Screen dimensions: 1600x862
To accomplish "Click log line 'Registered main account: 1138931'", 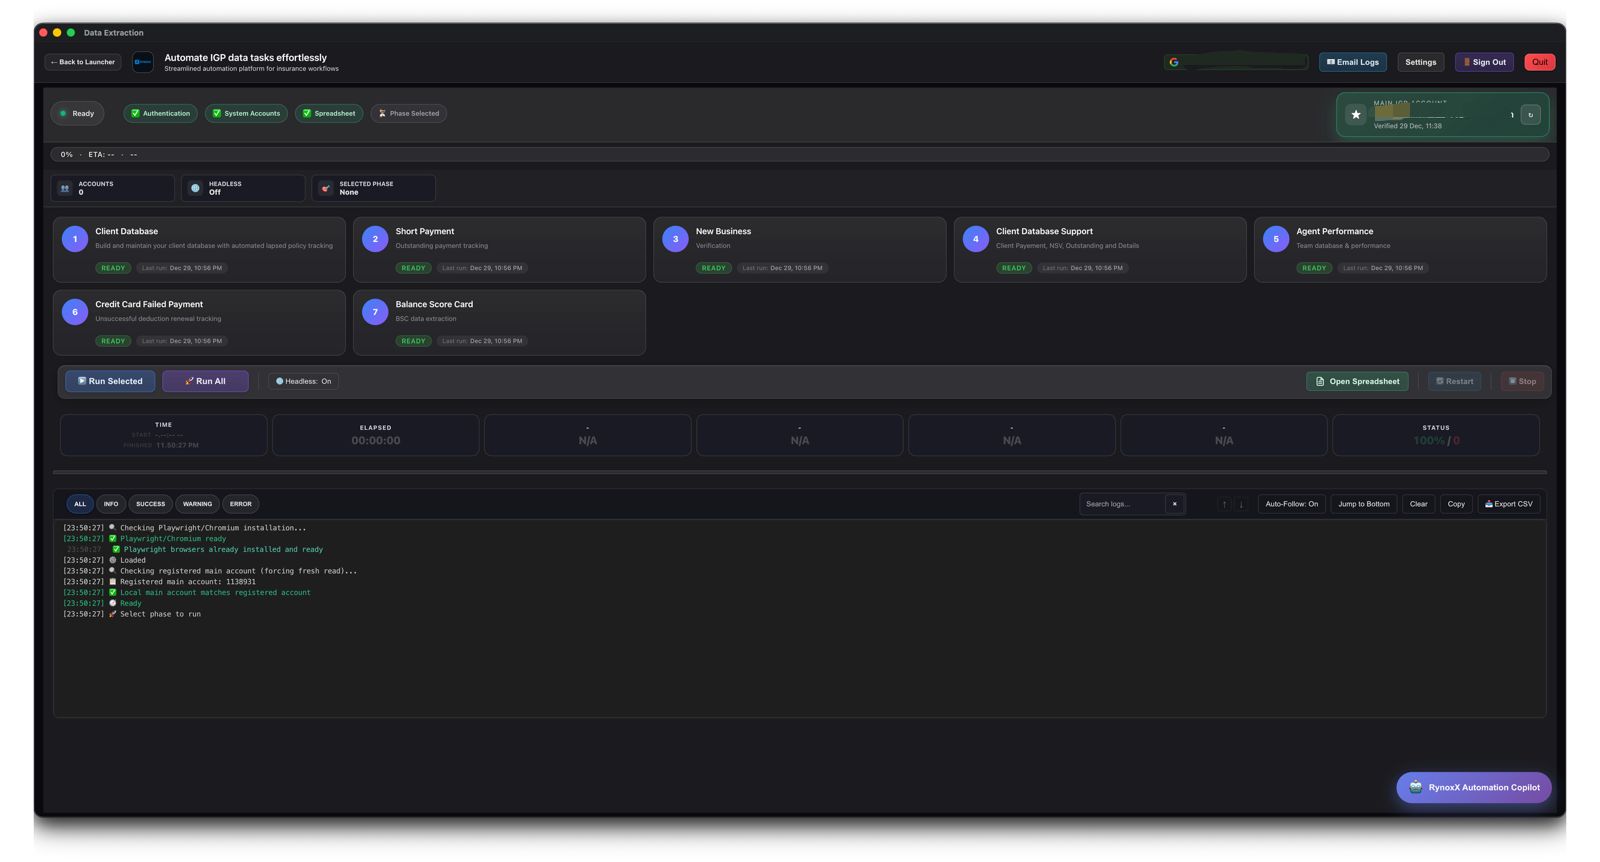I will 160,582.
